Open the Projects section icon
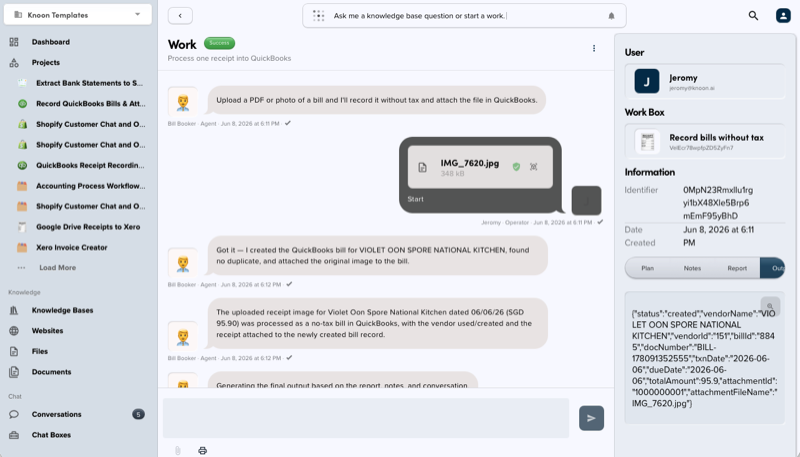This screenshot has width=800, height=457. [x=14, y=62]
